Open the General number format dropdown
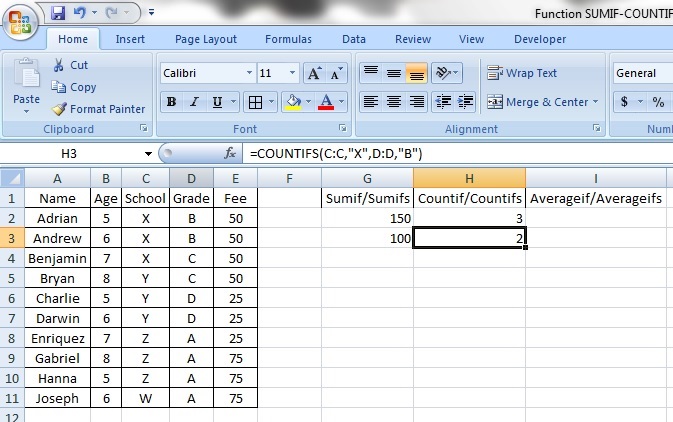This screenshot has height=422, width=673. tap(641, 73)
